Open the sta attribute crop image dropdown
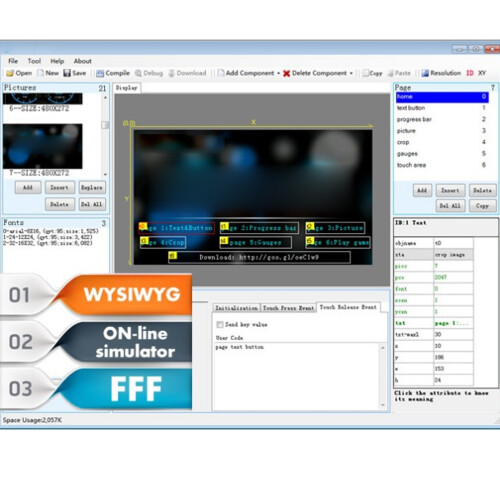The image size is (500, 500). (x=453, y=255)
